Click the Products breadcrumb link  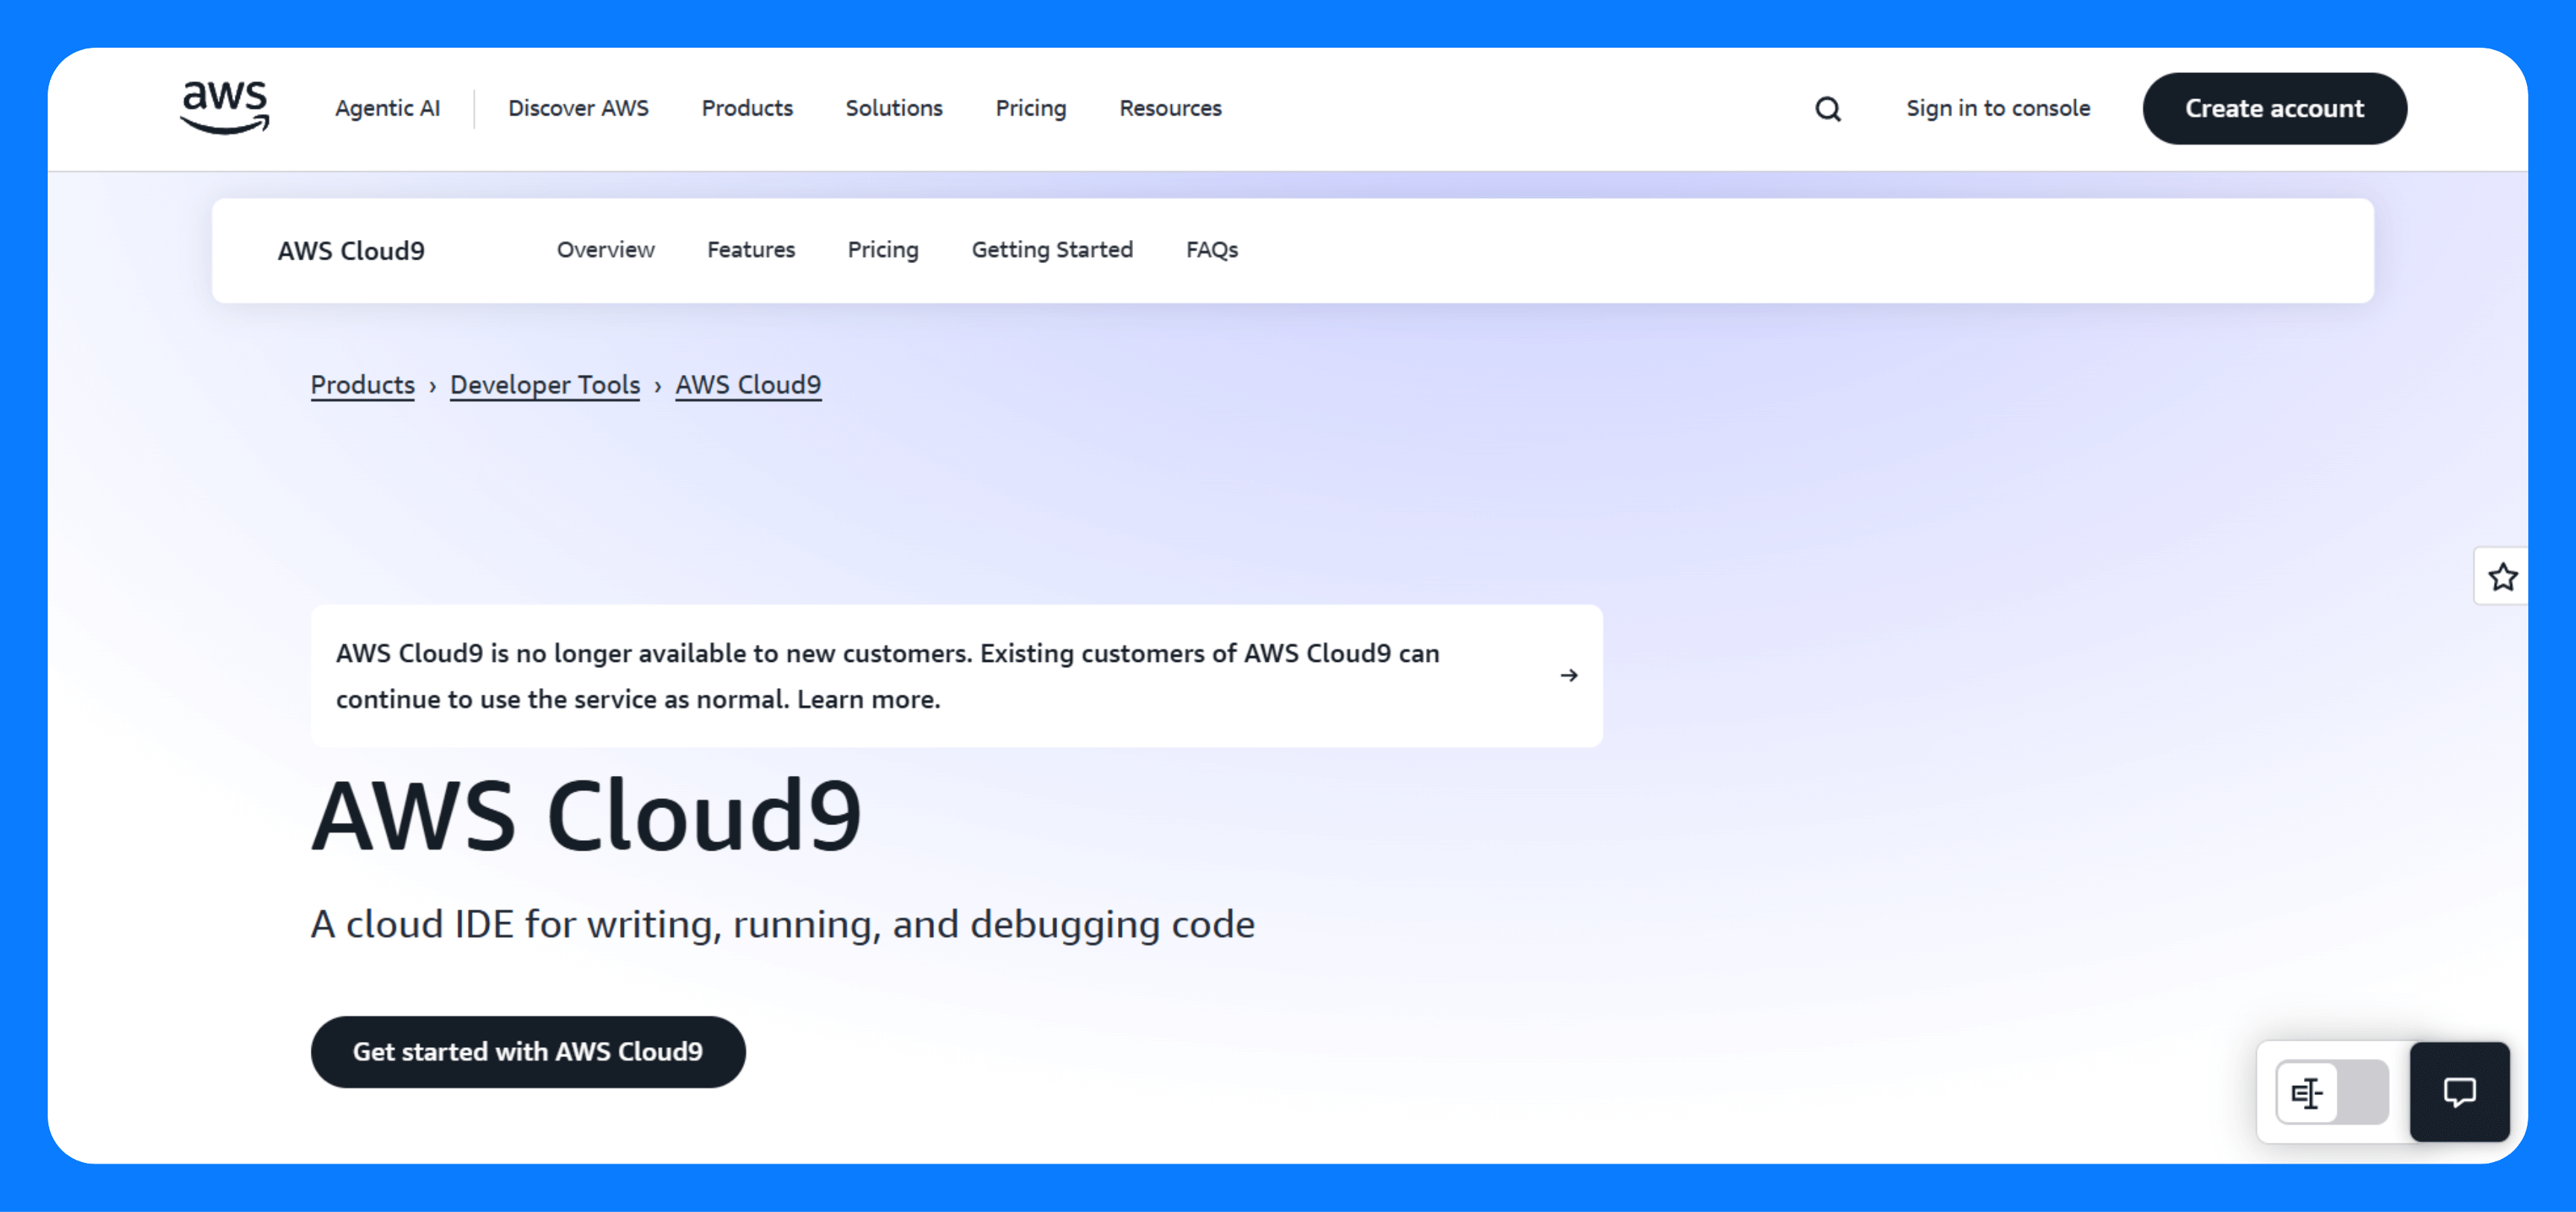[362, 385]
